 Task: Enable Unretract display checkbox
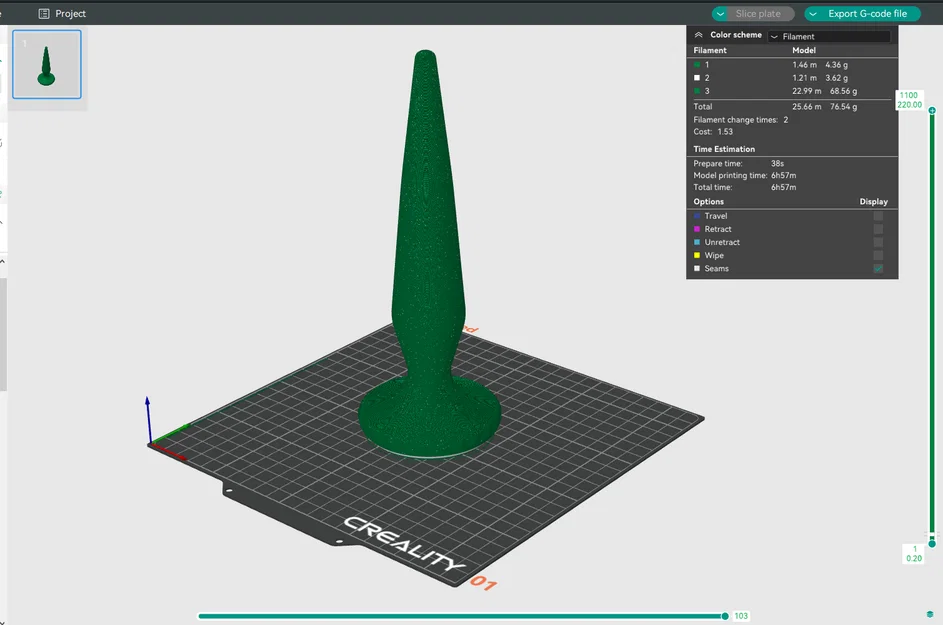(x=878, y=242)
